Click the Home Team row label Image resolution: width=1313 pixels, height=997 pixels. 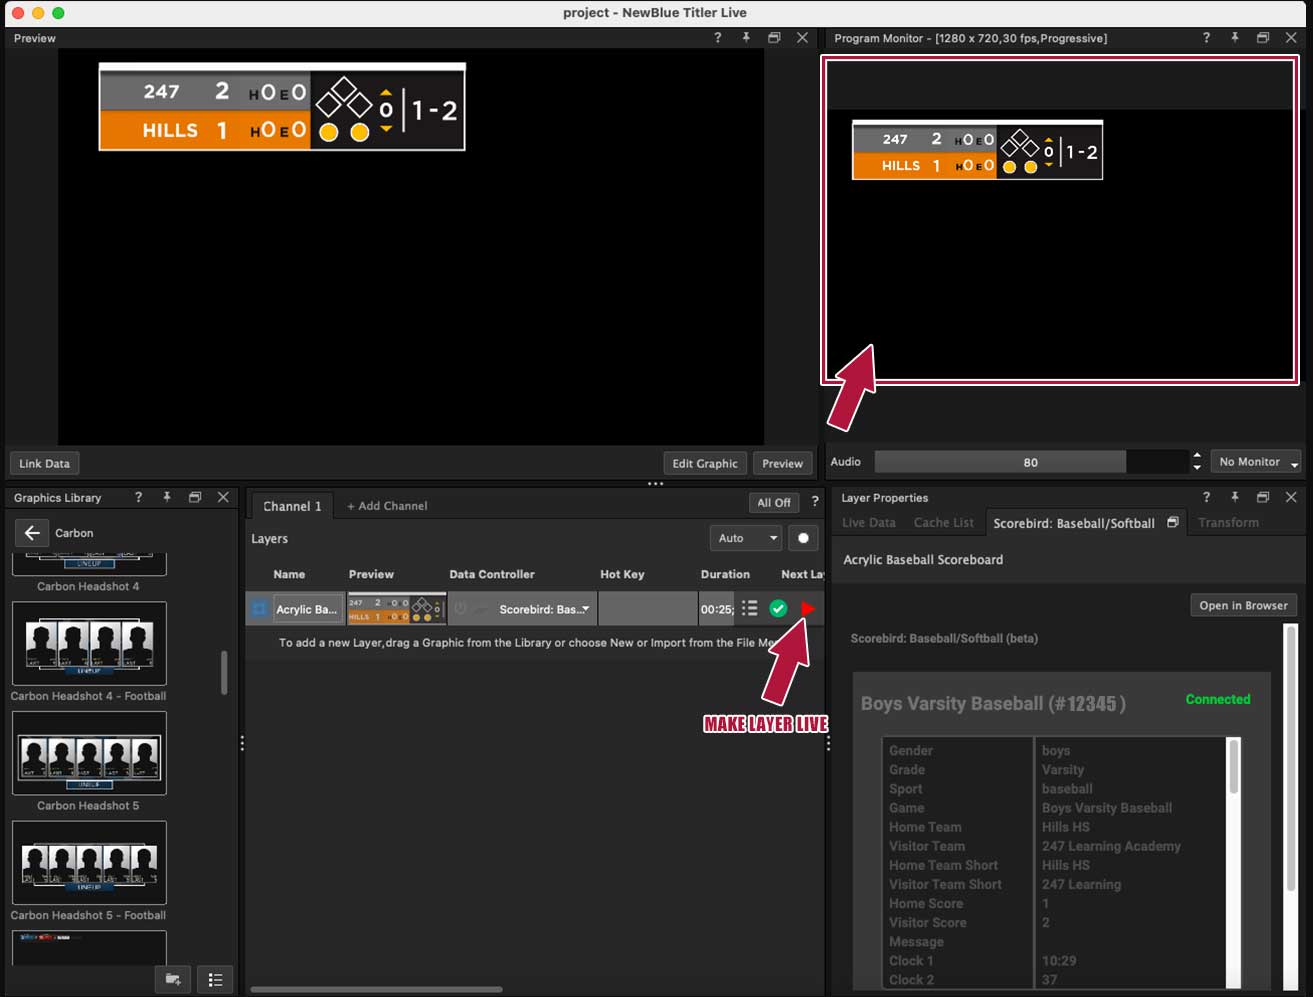[x=925, y=827]
